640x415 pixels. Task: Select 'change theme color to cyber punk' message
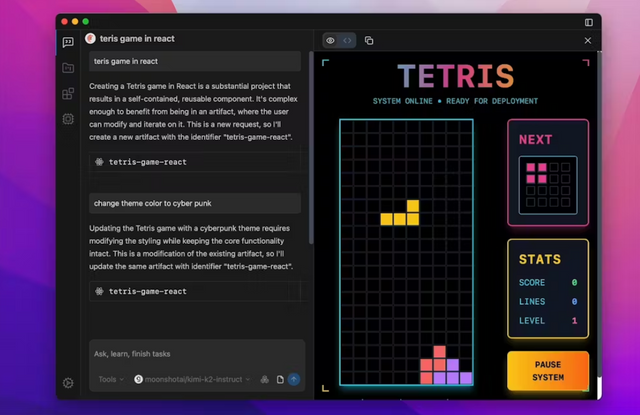pos(195,203)
